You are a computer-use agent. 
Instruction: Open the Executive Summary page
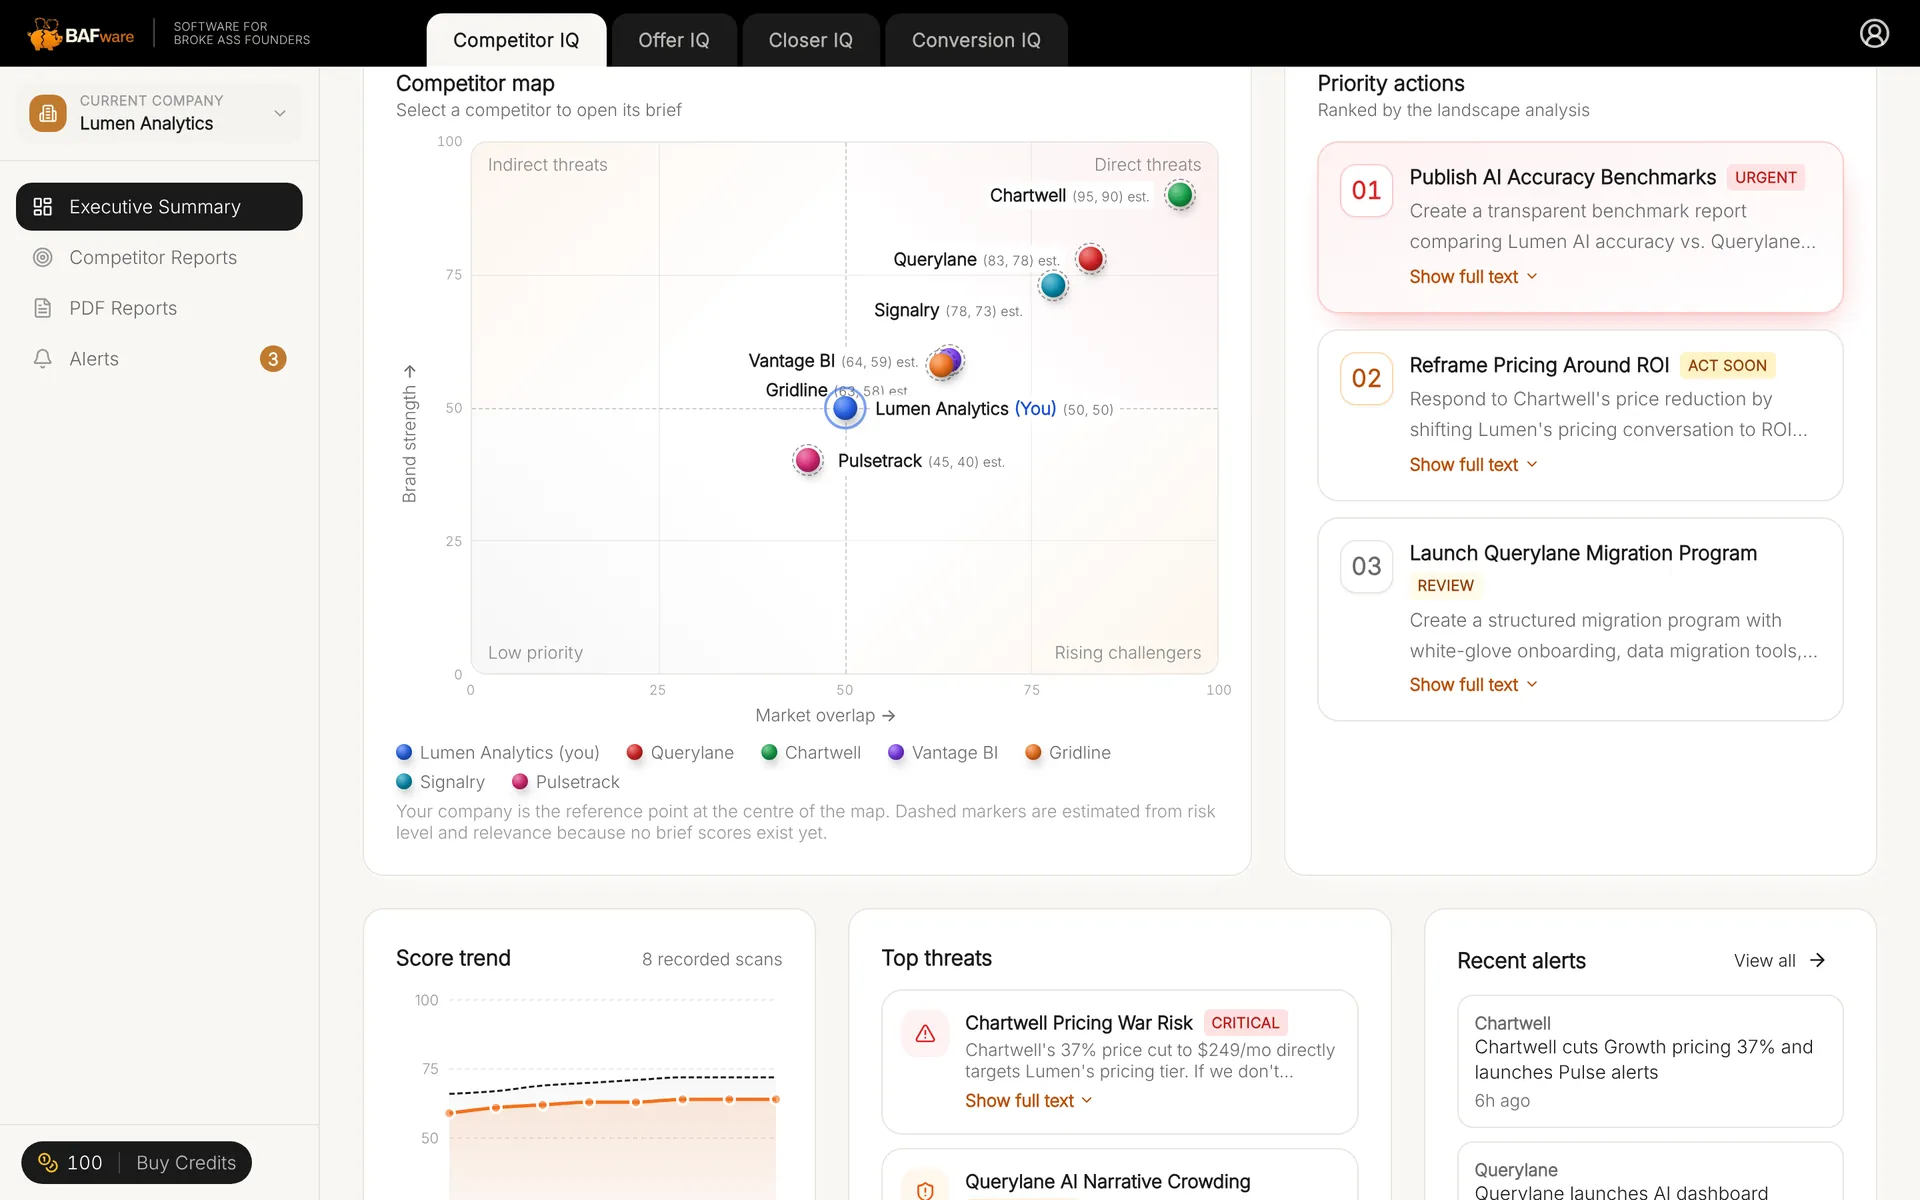point(159,207)
